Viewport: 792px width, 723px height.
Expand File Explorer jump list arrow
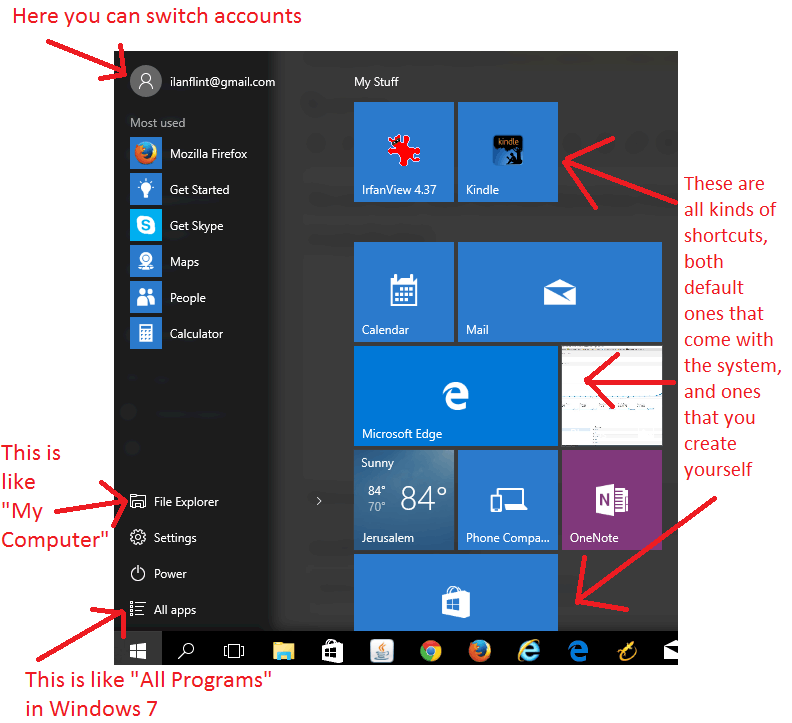(x=319, y=501)
